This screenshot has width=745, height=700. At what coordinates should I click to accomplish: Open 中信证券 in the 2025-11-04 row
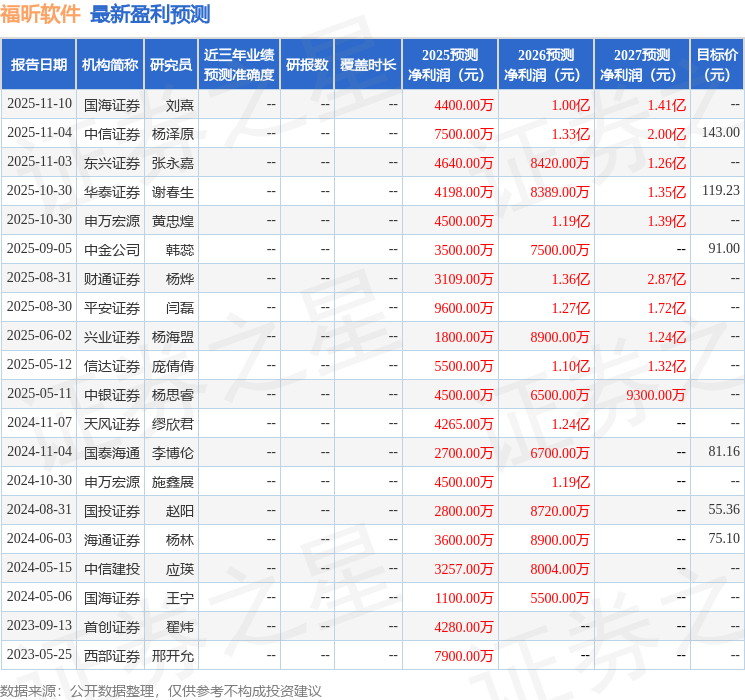[x=111, y=133]
